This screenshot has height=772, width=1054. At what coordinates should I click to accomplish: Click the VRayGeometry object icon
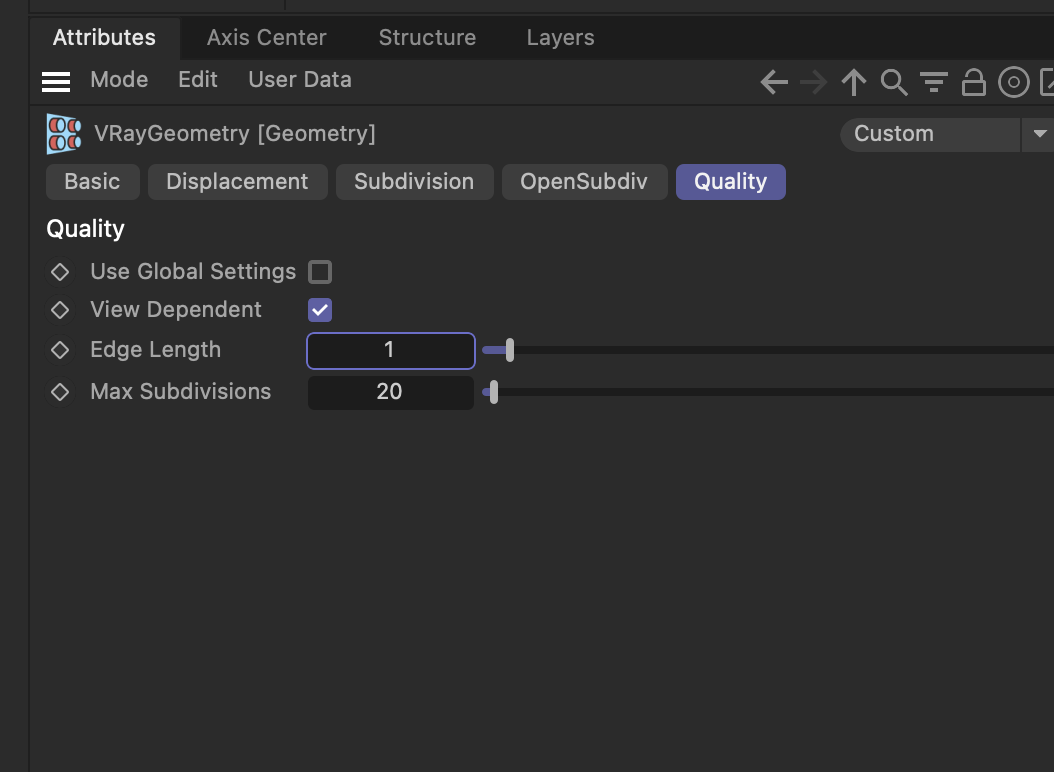64,134
